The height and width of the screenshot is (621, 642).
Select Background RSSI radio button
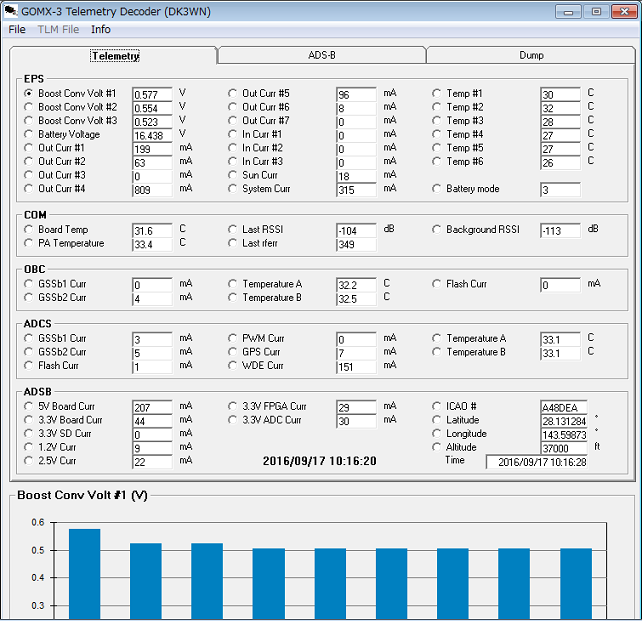pos(436,229)
